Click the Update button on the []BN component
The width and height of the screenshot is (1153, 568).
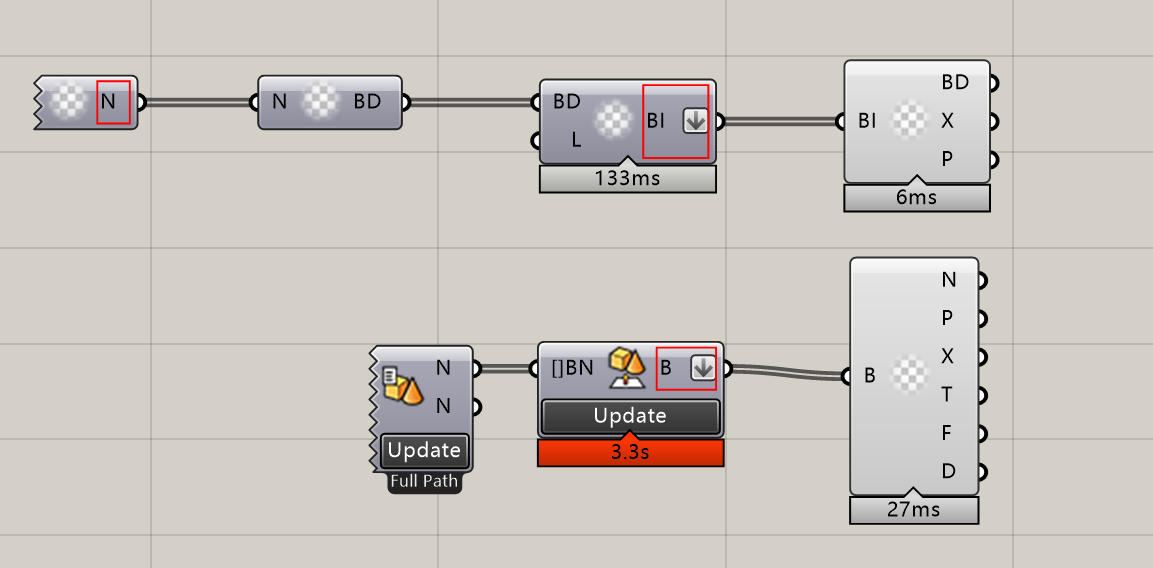[630, 416]
